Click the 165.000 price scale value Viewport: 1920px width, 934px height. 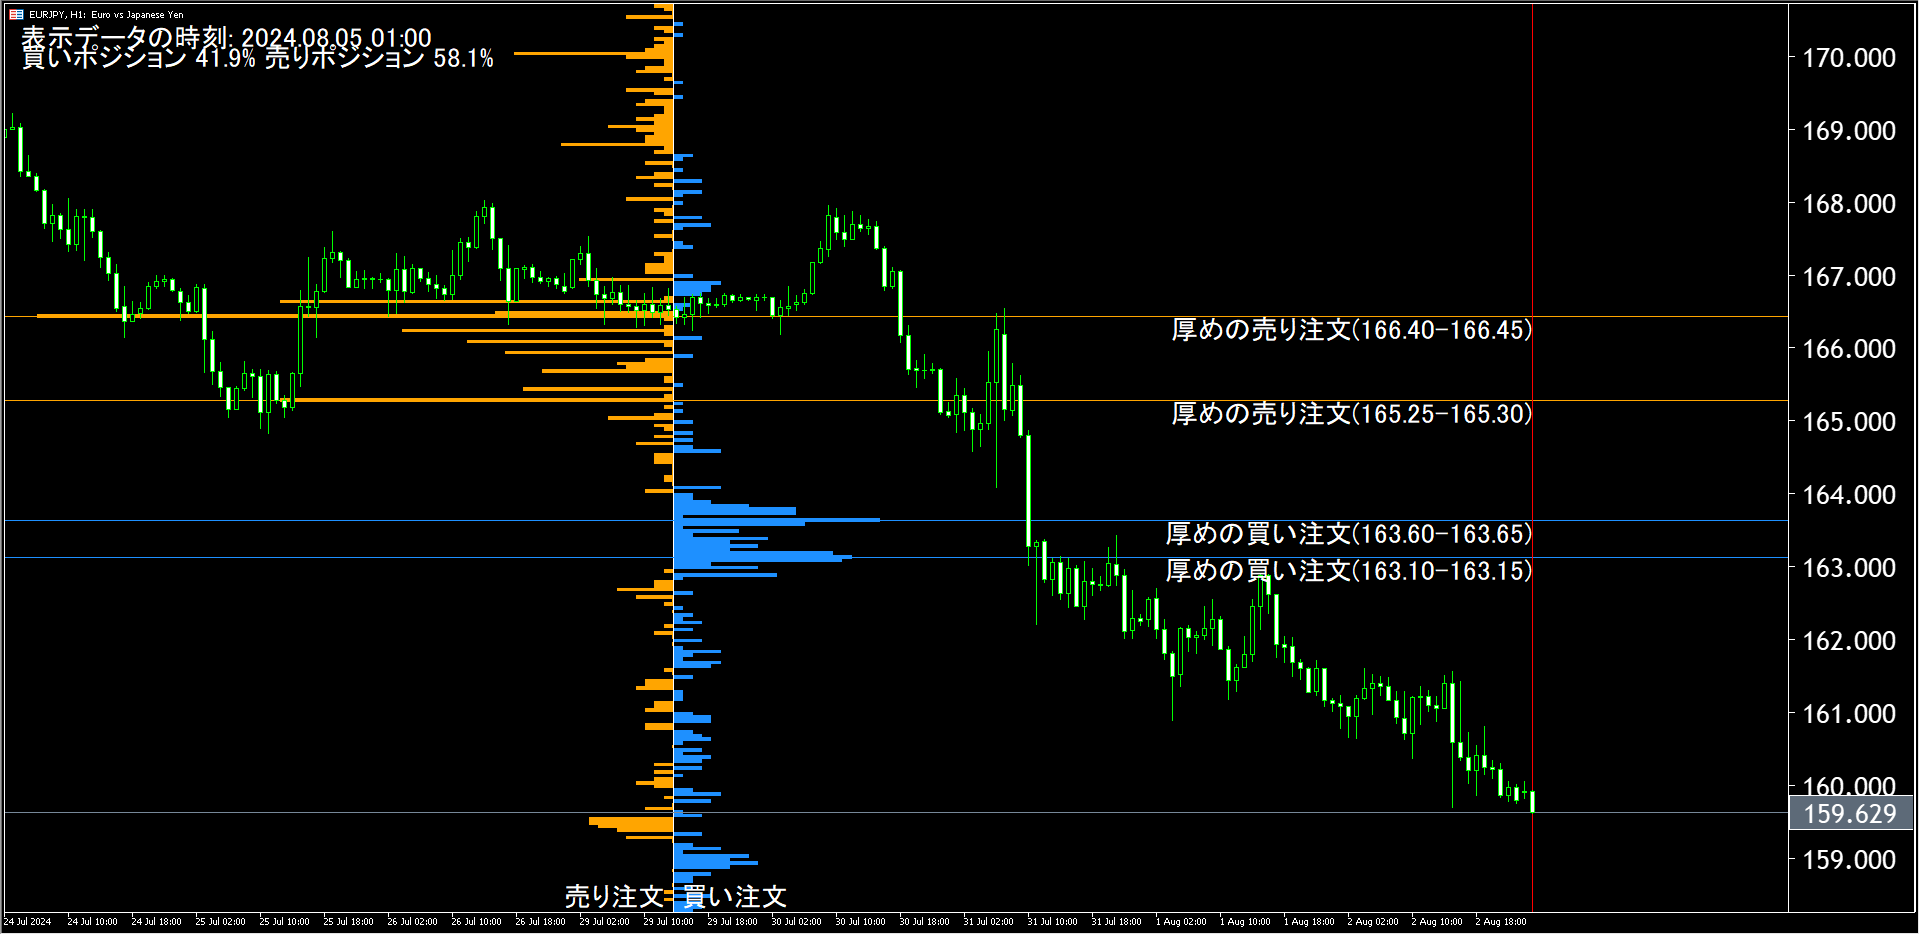click(x=1849, y=422)
